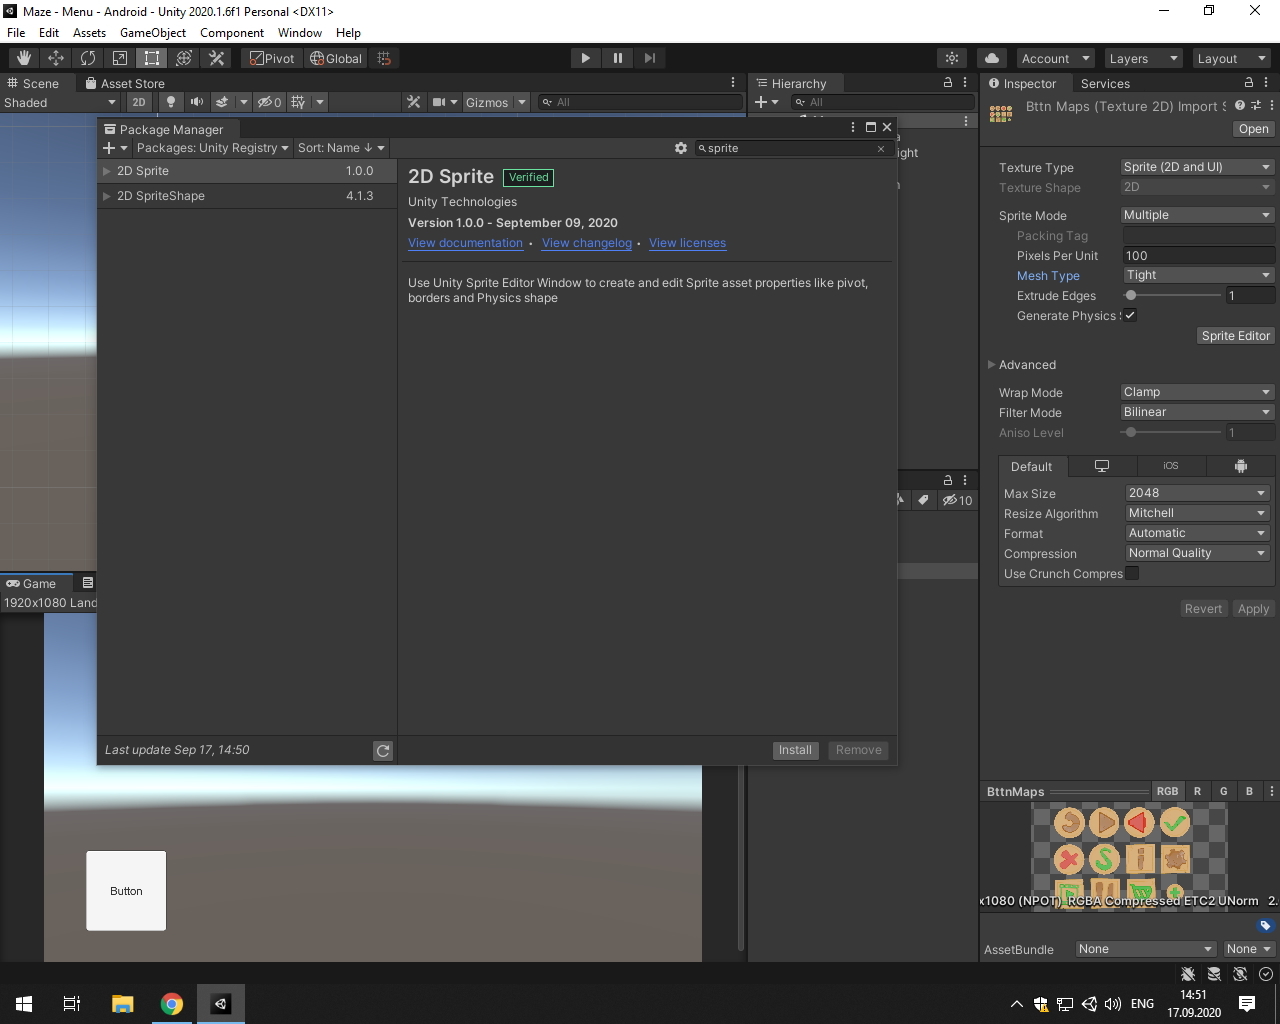Toggle scene lighting bulb icon
1280x1024 pixels.
pos(171,102)
